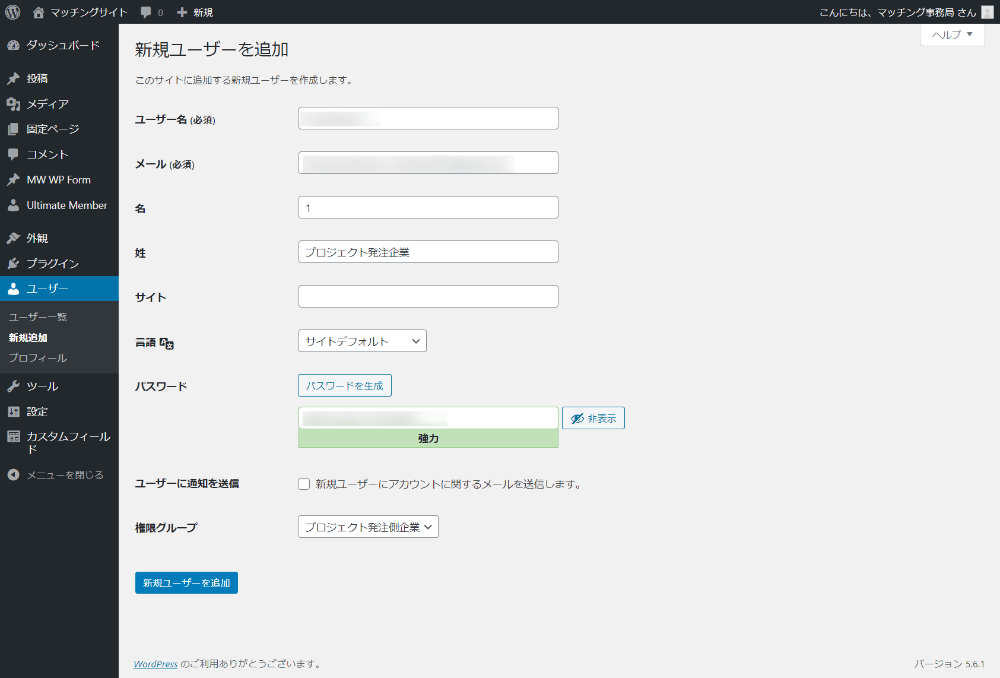Click the 設定 settings icon
This screenshot has width=1000, height=678.
[x=13, y=411]
